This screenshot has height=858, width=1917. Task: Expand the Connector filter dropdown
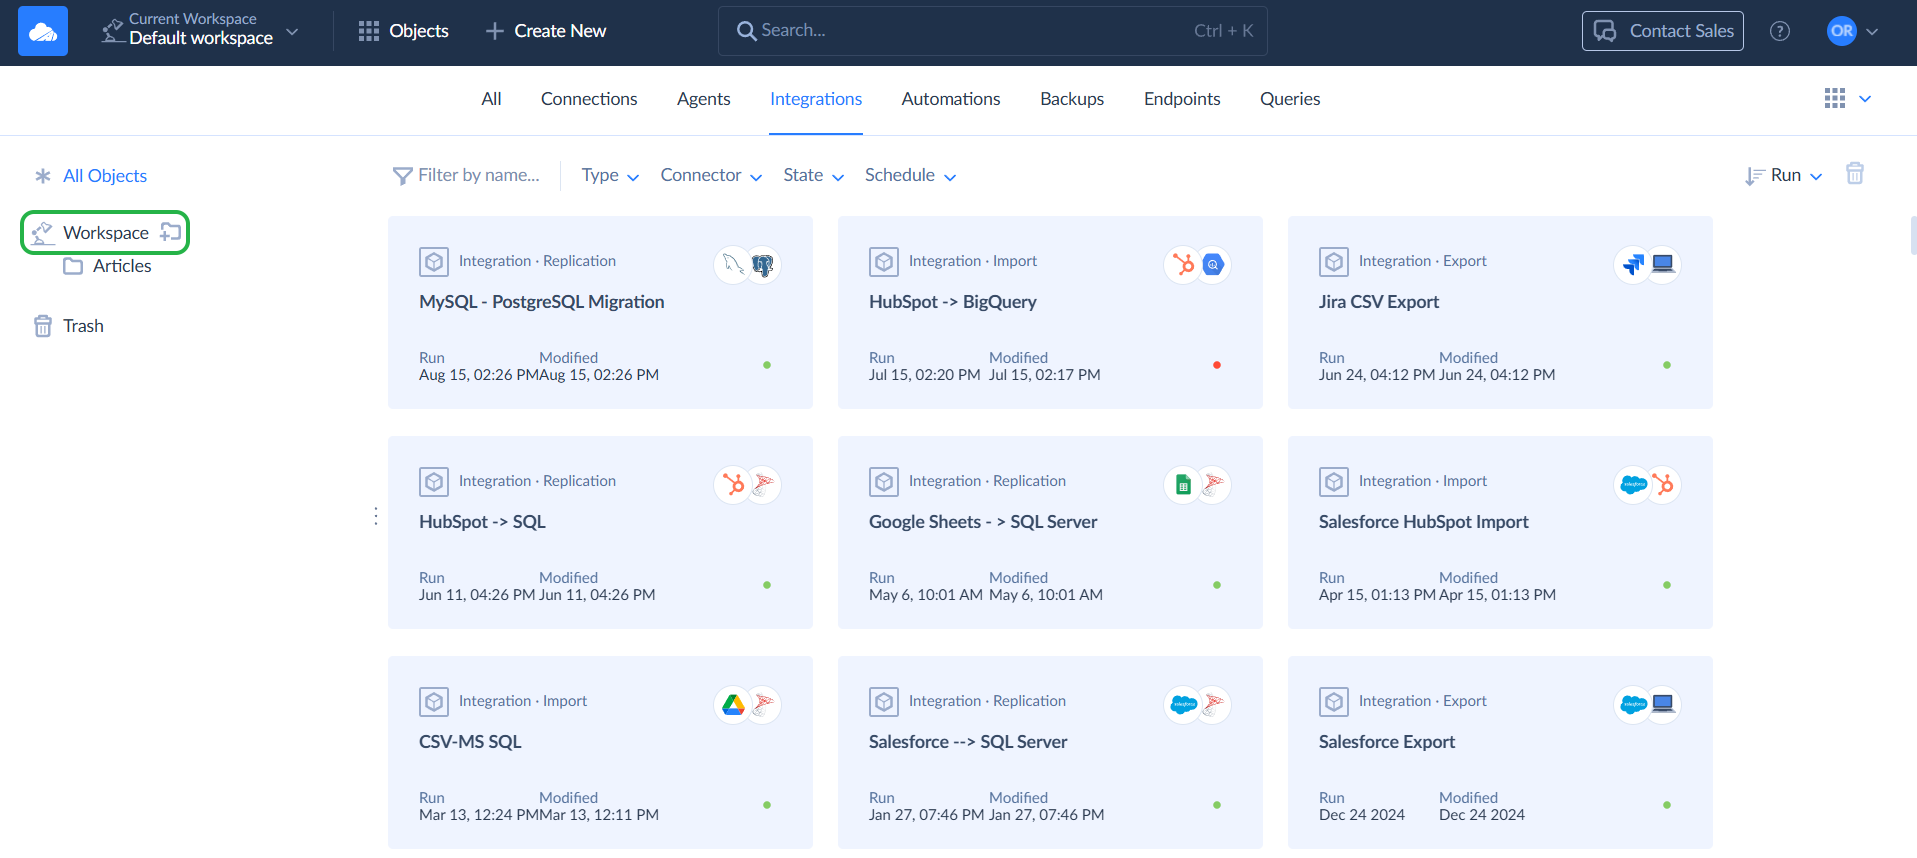pyautogui.click(x=711, y=176)
